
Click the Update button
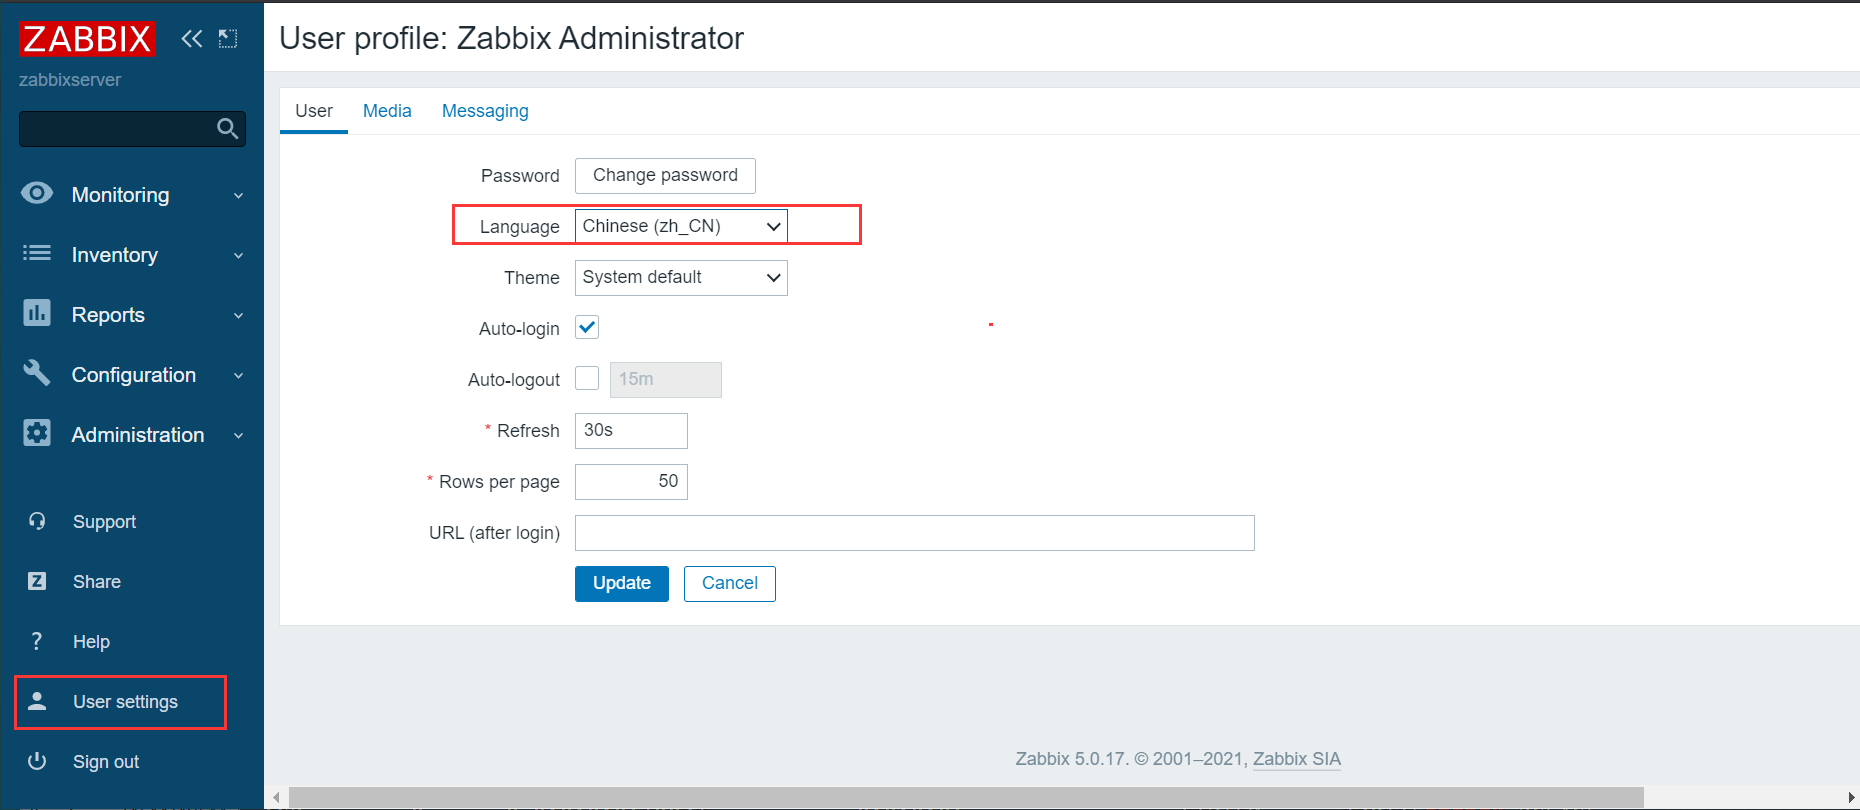pos(622,583)
